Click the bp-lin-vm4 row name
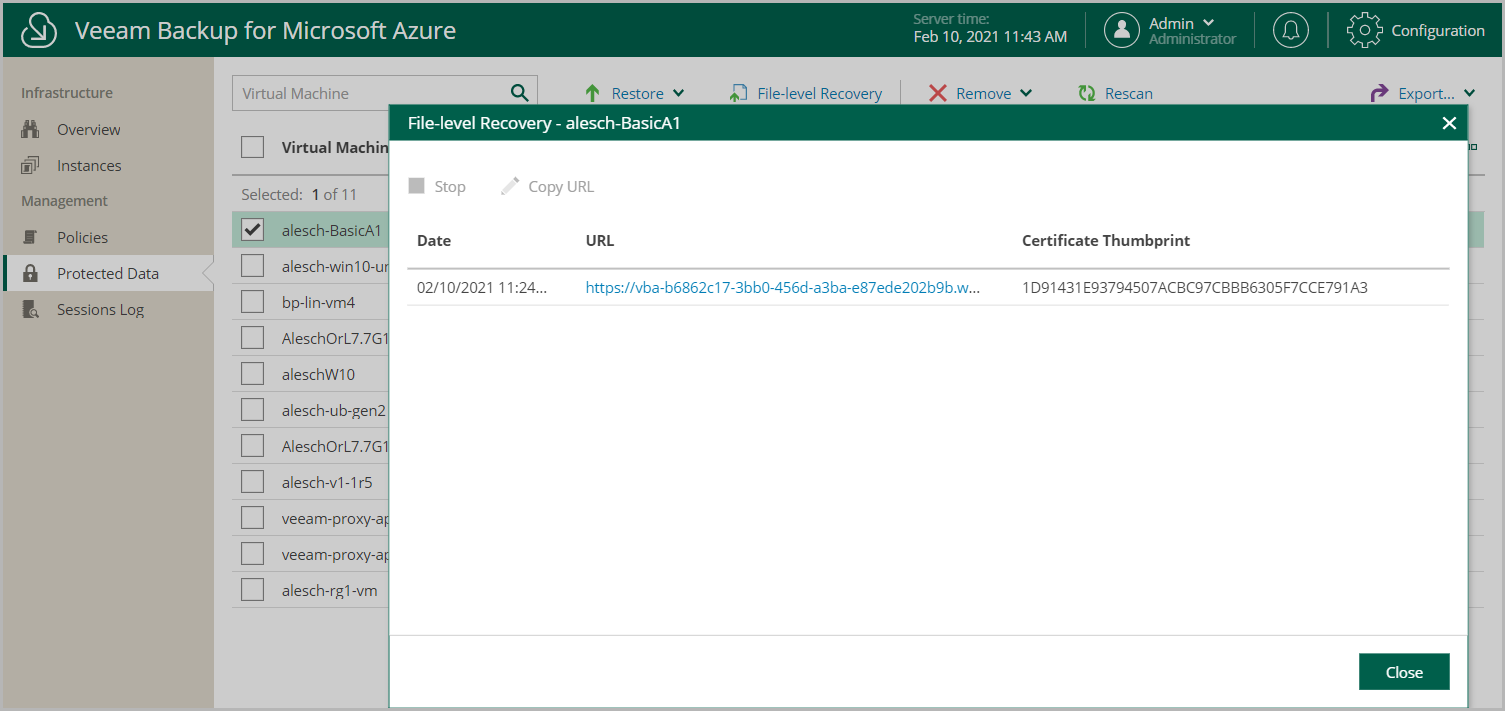The width and height of the screenshot is (1505, 711). coord(318,302)
